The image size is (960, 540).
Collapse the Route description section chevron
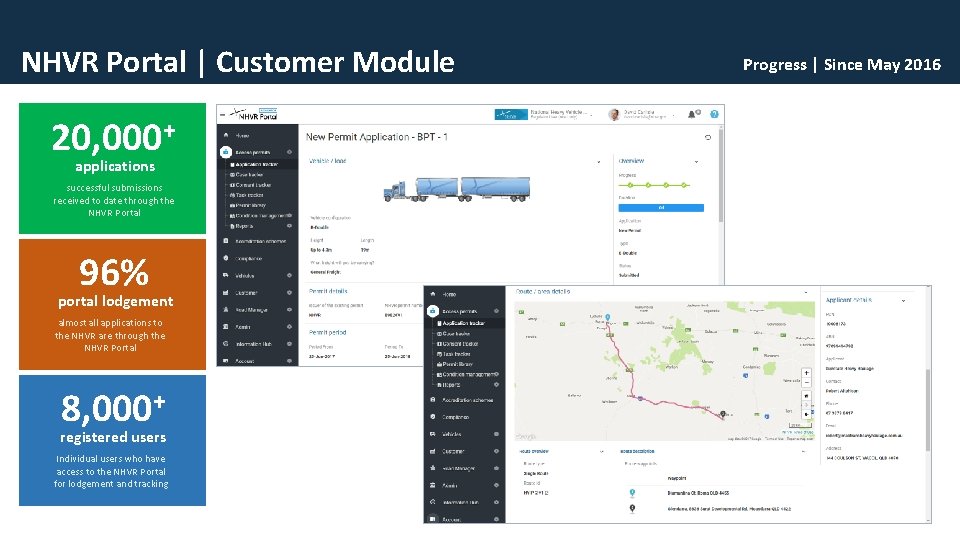[803, 452]
